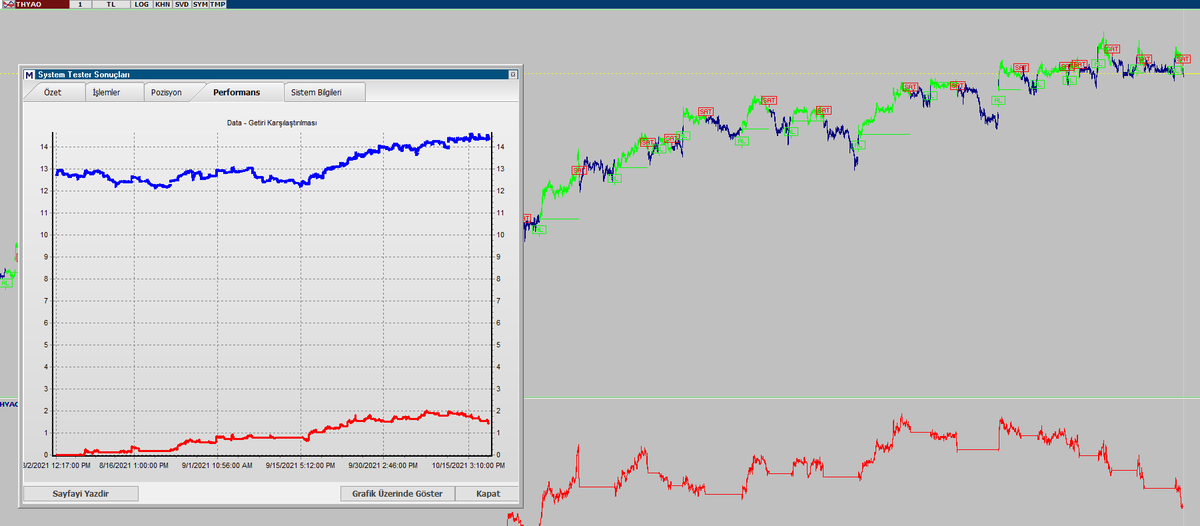This screenshot has width=1200, height=526.
Task: Select the TL currency box
Action: (x=110, y=5)
